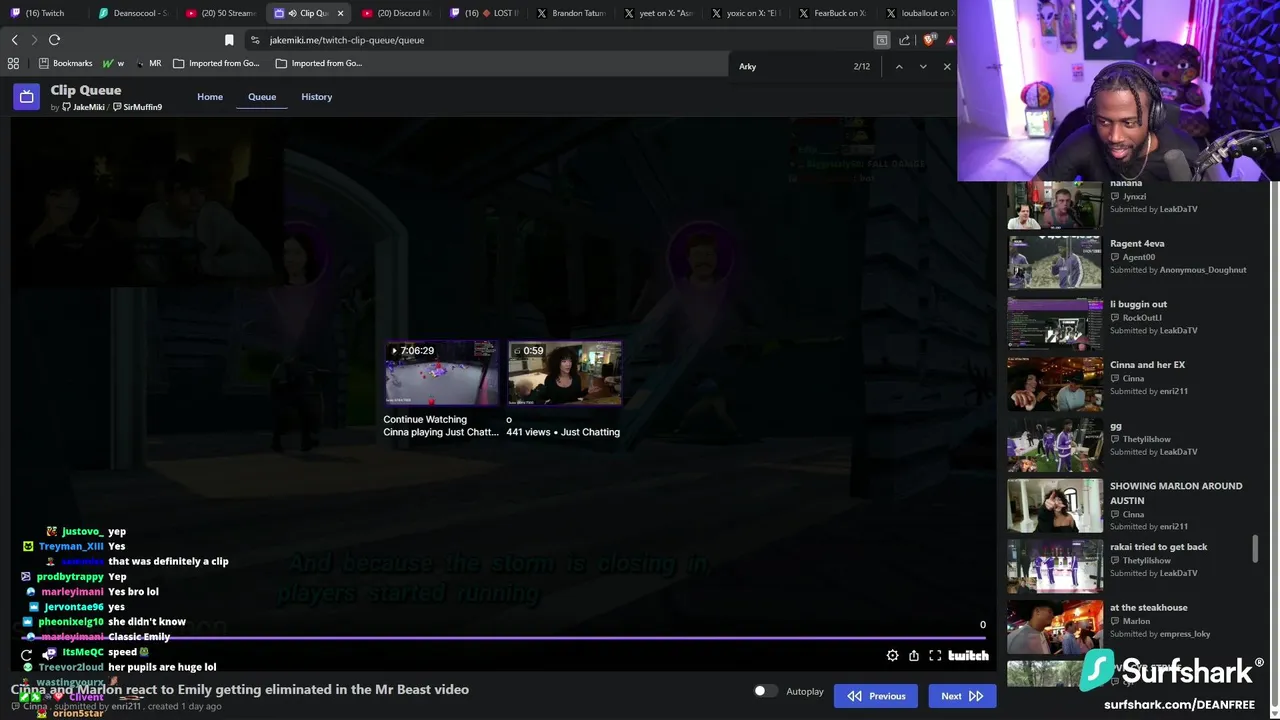Screen dimensions: 1280x720
Task: Open the picture-in-picture toolbar icon
Action: pyautogui.click(x=881, y=40)
